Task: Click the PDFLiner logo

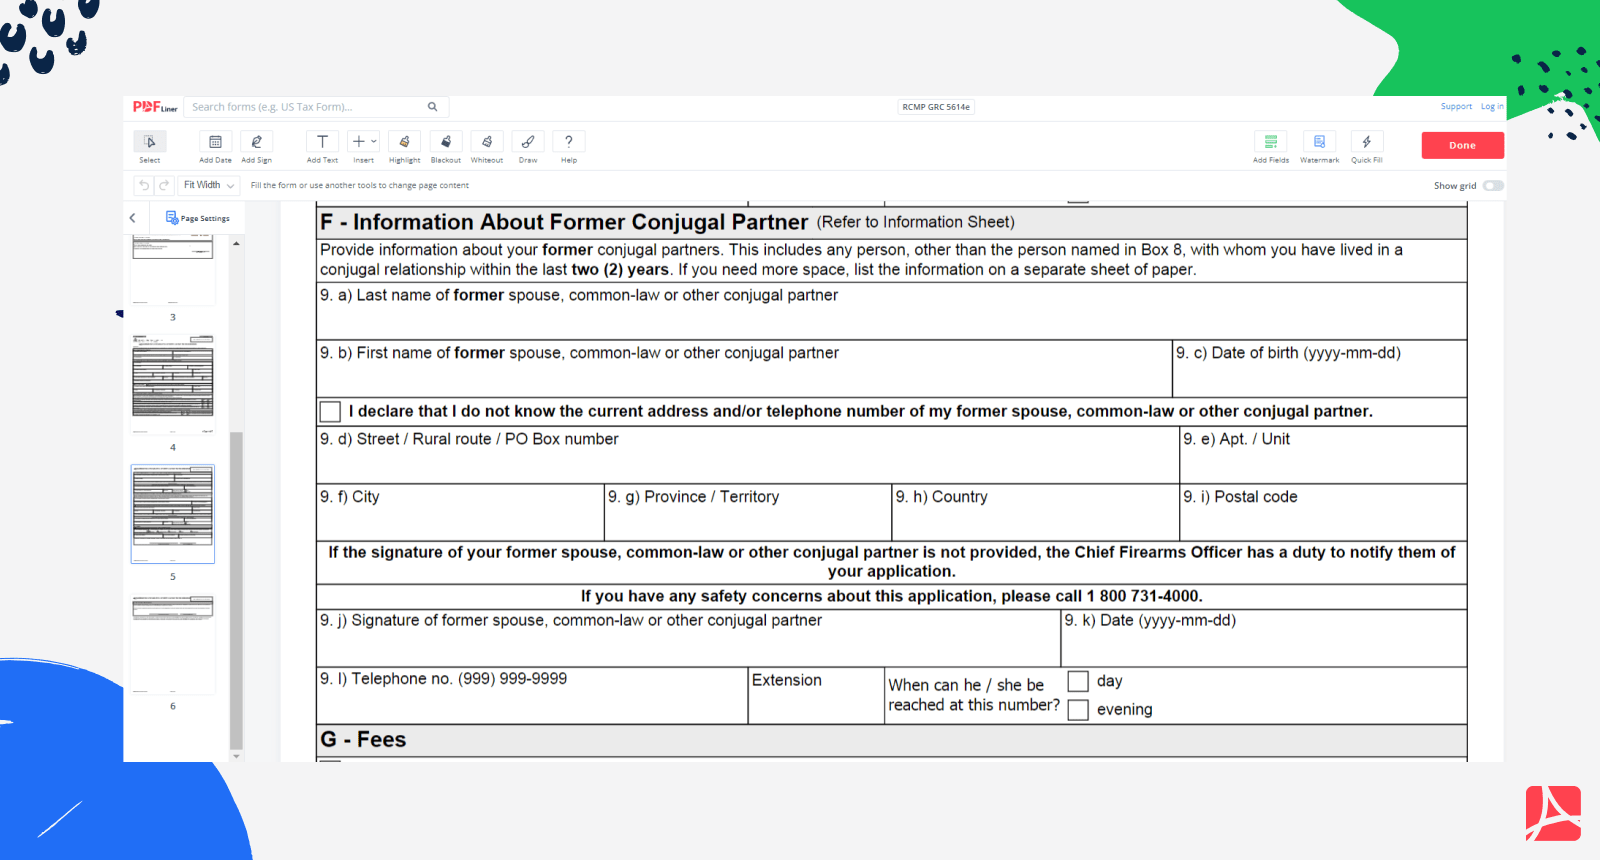Action: coord(155,107)
